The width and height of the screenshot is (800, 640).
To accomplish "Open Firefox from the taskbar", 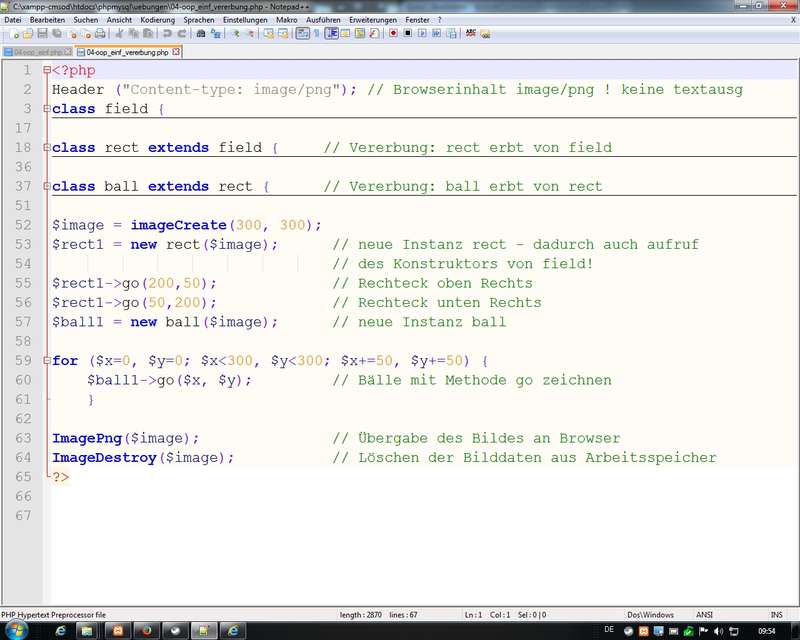I will (146, 630).
